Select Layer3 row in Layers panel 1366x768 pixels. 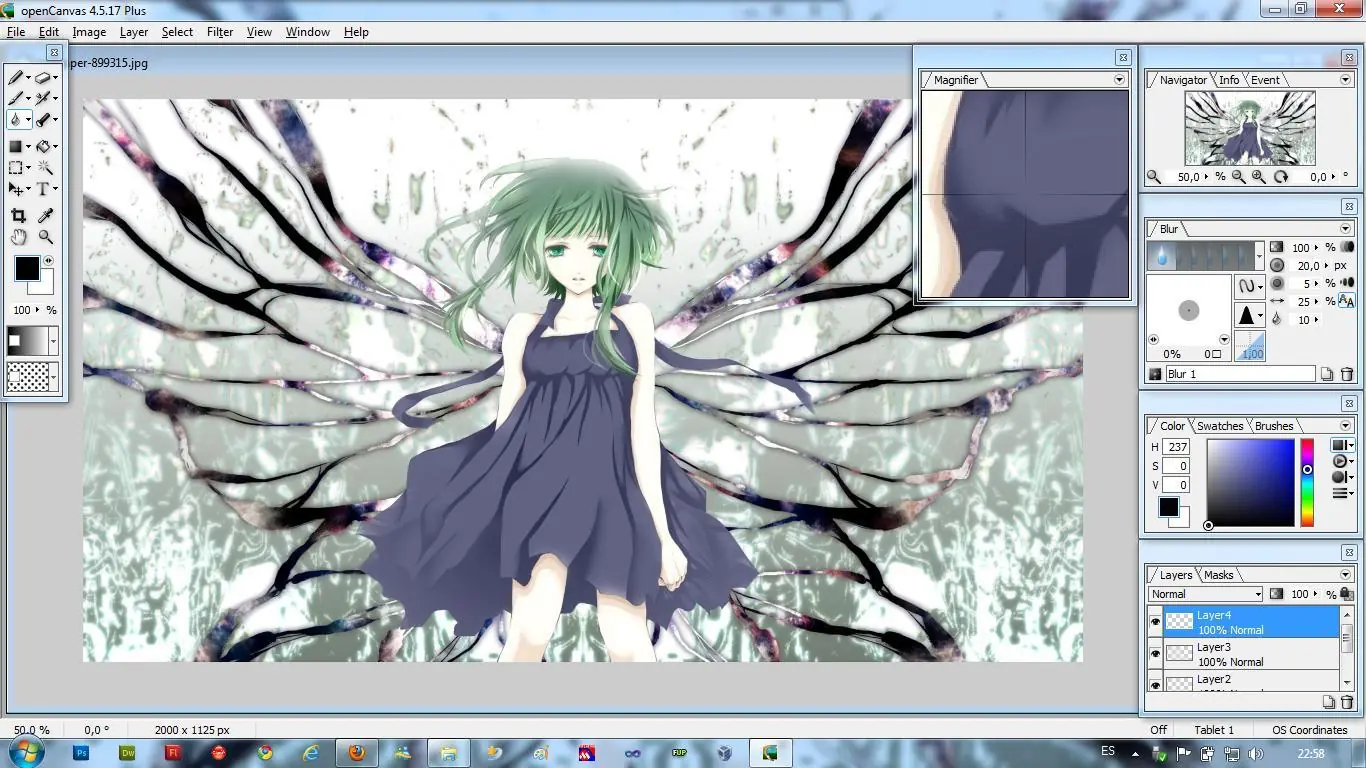pos(1251,654)
